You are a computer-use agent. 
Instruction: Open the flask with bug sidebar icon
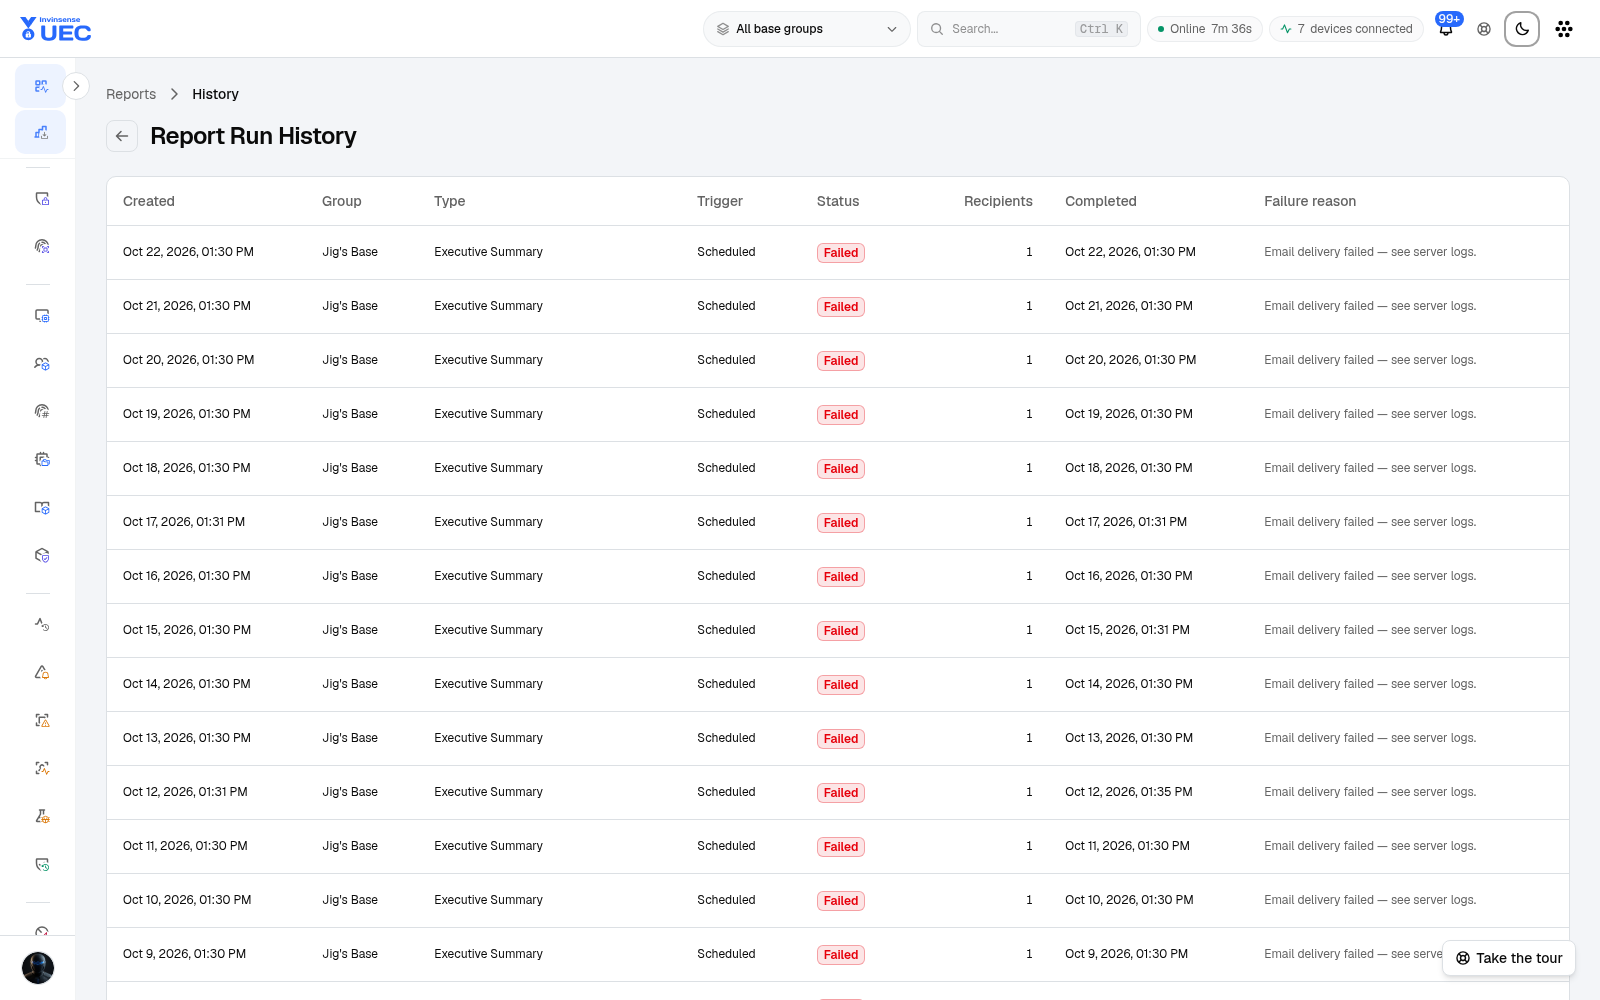[42, 816]
